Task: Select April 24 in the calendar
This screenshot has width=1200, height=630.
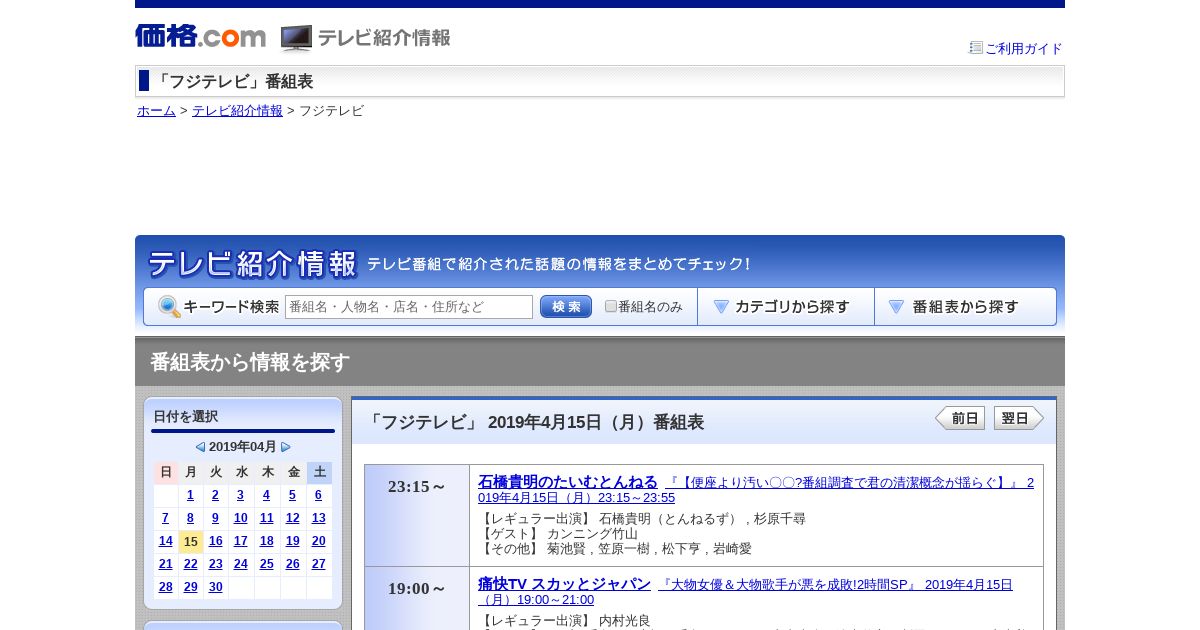Action: pyautogui.click(x=240, y=564)
